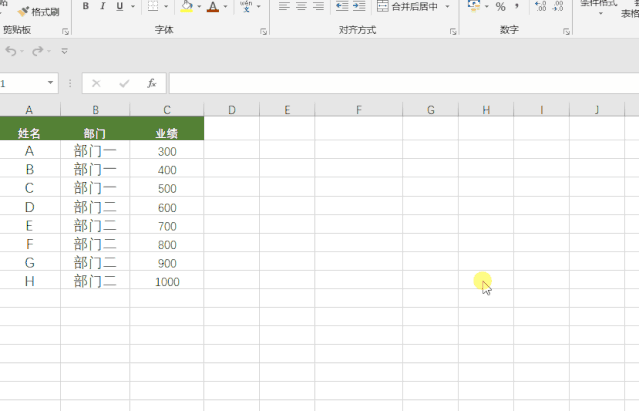Decrease decimal places icon

coord(557,6)
